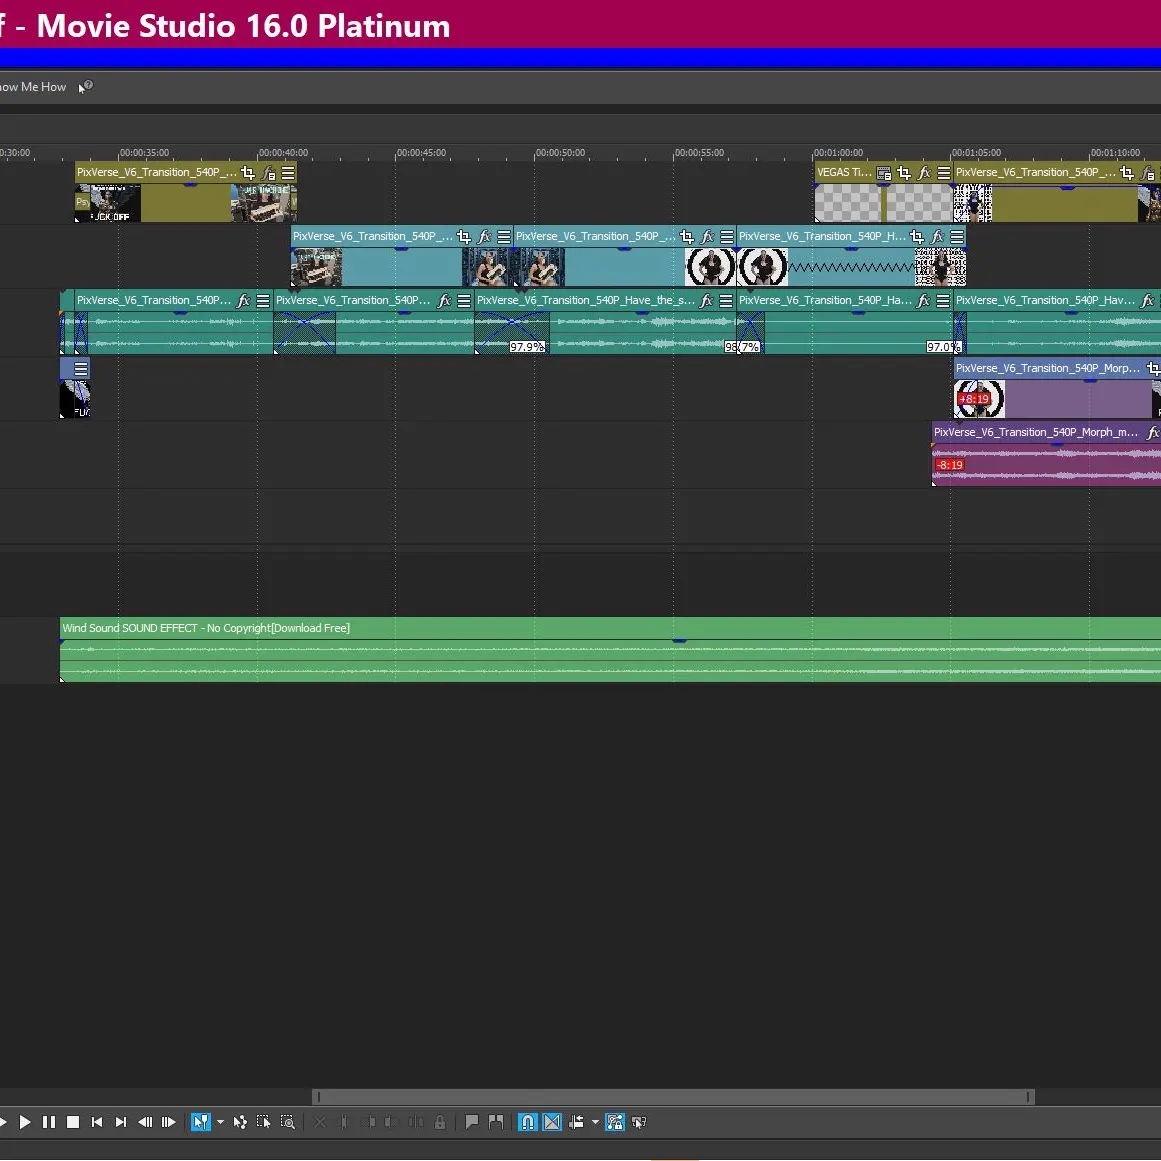
Task: Open Event FX on PixVerse_V6_Transition_540P_Have_the_s... audio clip
Action: coord(706,301)
